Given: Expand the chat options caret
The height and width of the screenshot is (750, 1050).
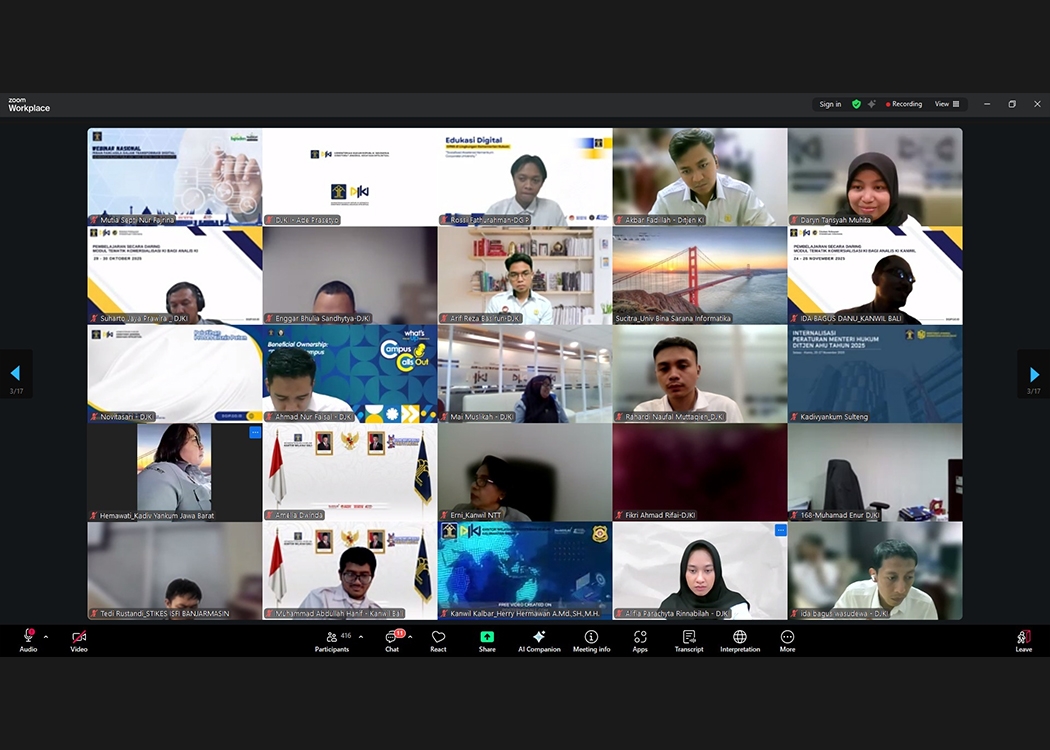Looking at the screenshot, I should click(x=410, y=637).
